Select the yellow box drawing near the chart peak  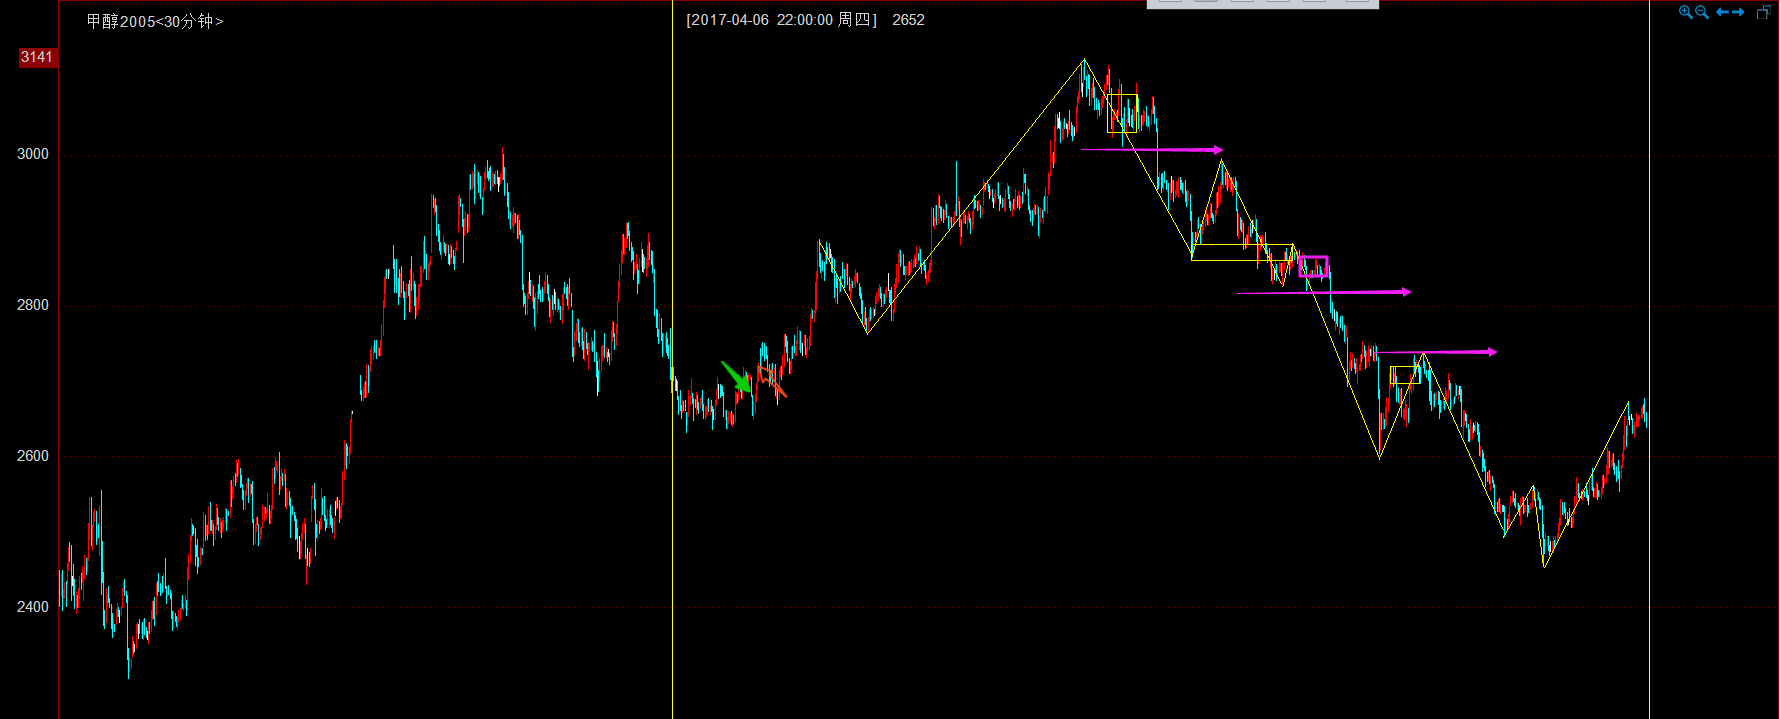coord(1122,113)
